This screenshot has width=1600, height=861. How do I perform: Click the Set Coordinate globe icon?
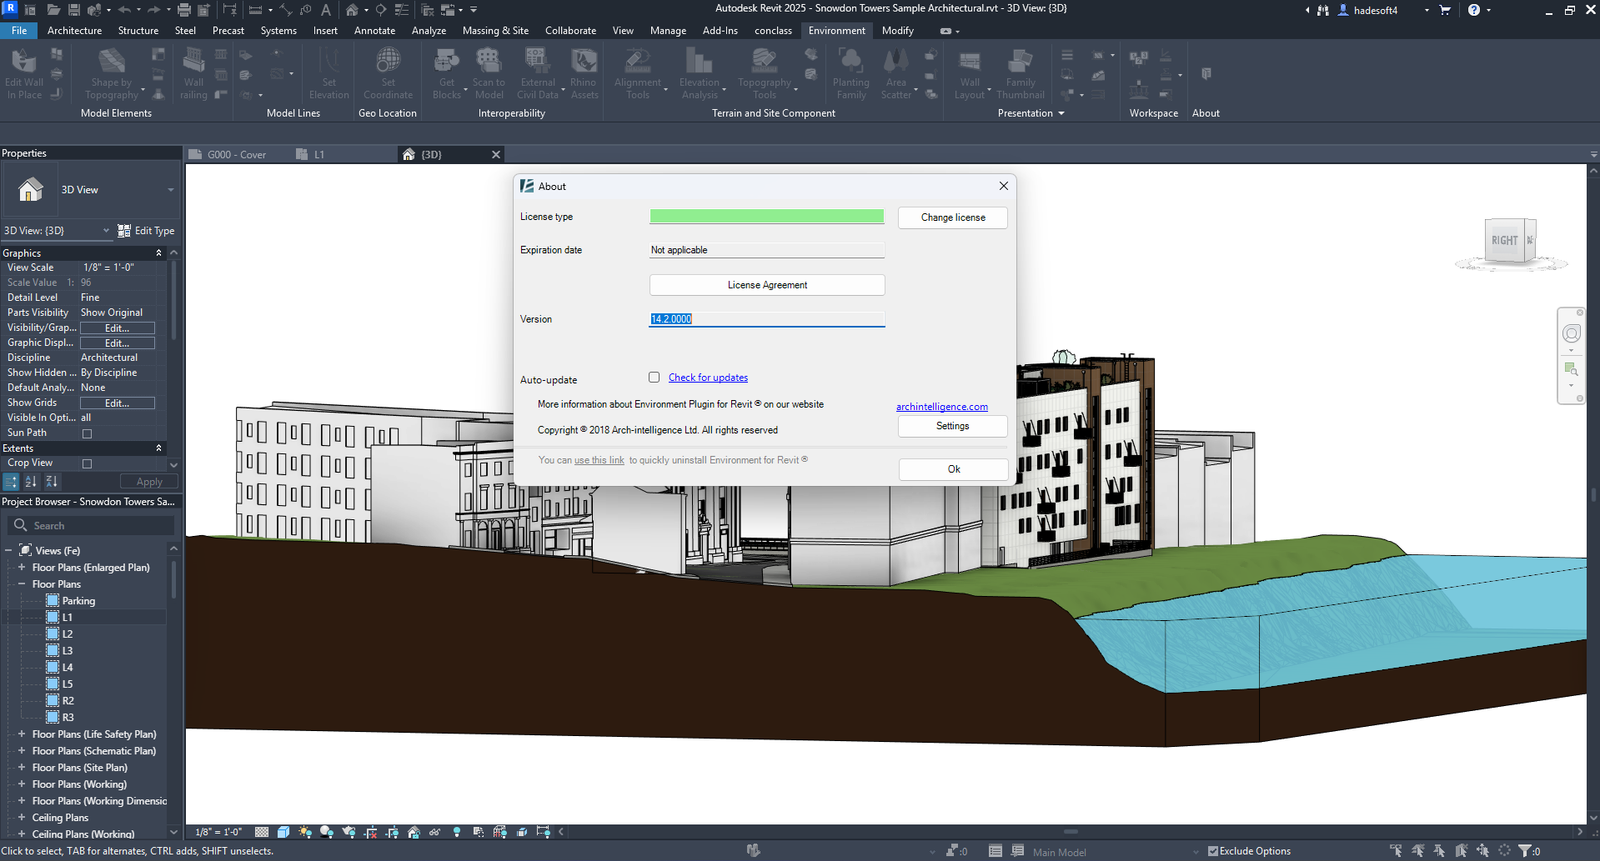click(388, 60)
